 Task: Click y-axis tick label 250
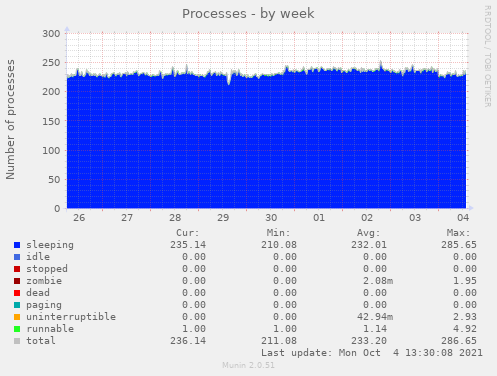coord(51,63)
